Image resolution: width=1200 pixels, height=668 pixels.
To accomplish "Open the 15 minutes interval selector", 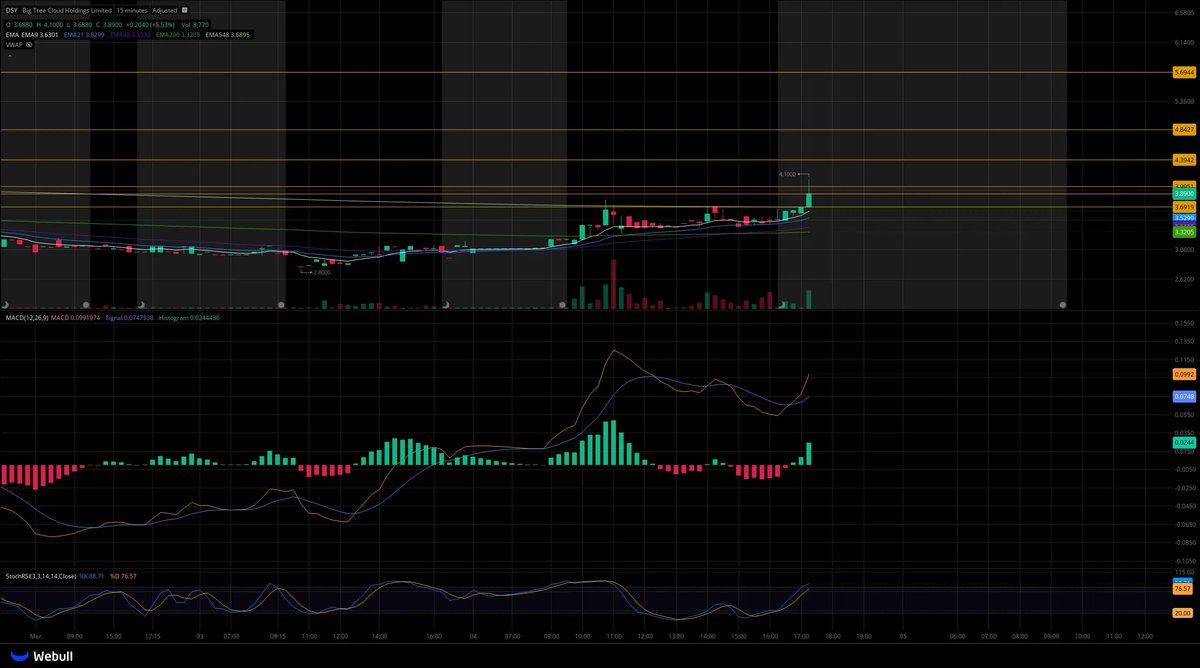I will coord(131,10).
